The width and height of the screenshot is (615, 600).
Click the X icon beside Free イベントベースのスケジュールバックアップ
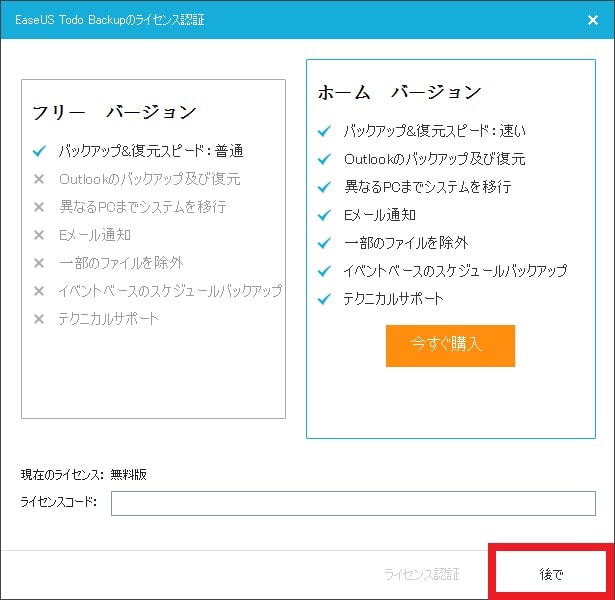(x=39, y=291)
